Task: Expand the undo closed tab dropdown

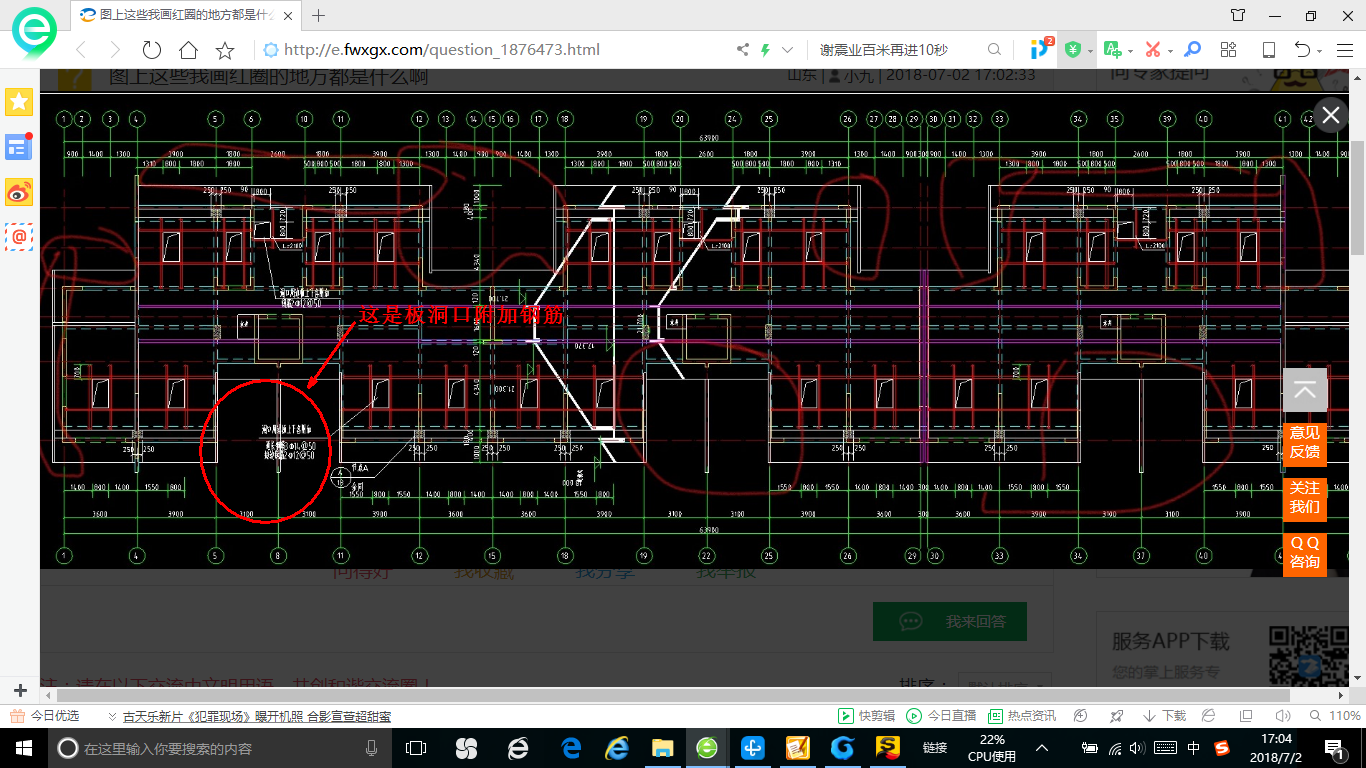Action: (x=1320, y=51)
